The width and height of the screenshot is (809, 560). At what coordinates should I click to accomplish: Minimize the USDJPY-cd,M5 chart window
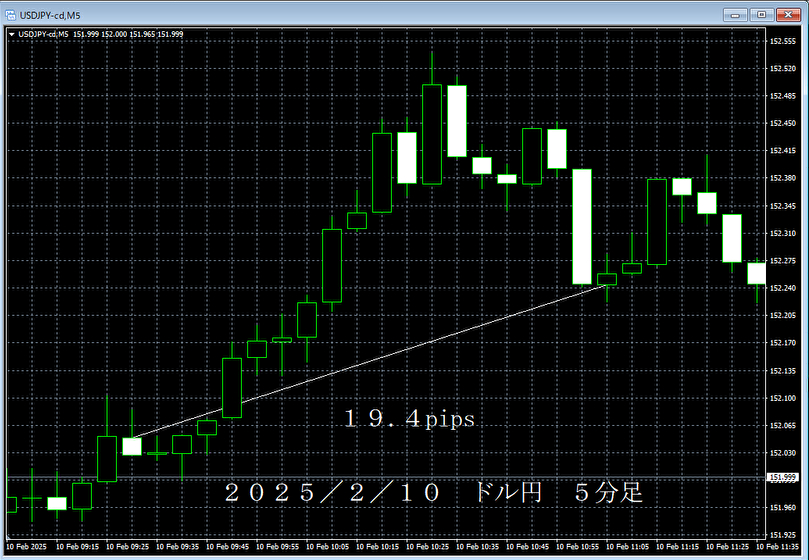point(735,15)
